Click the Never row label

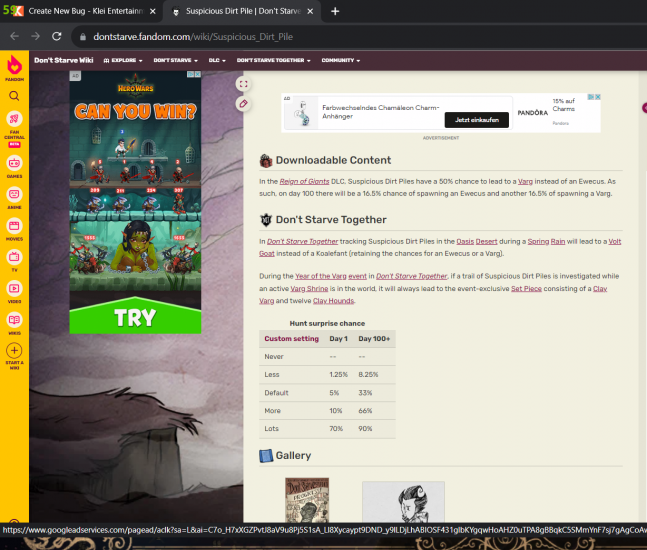point(274,356)
